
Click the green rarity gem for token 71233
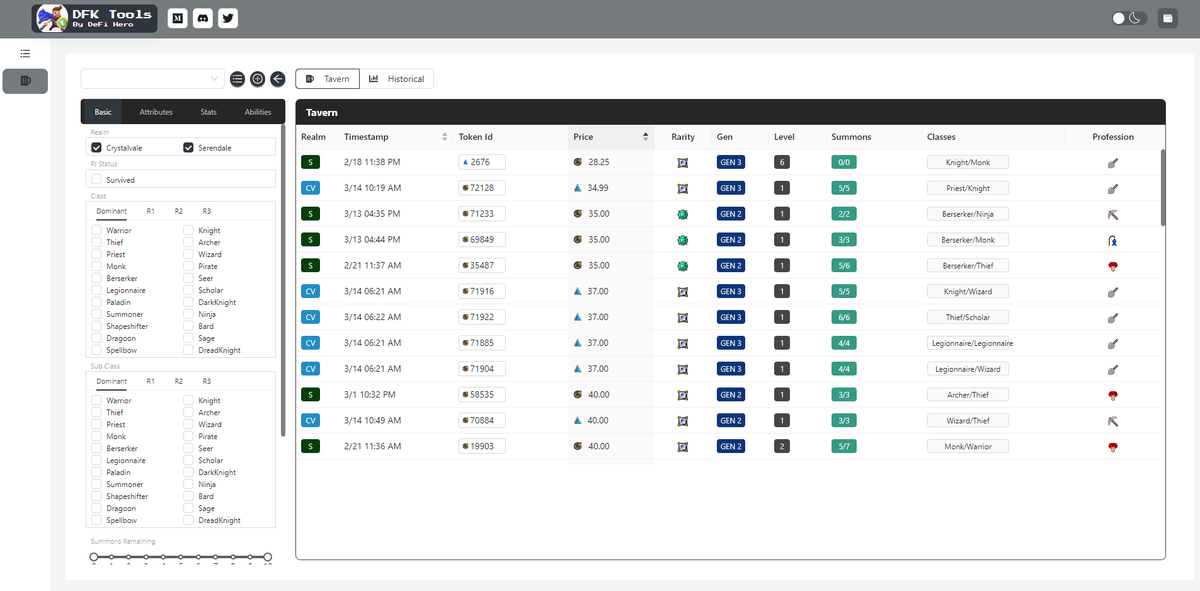pos(683,214)
